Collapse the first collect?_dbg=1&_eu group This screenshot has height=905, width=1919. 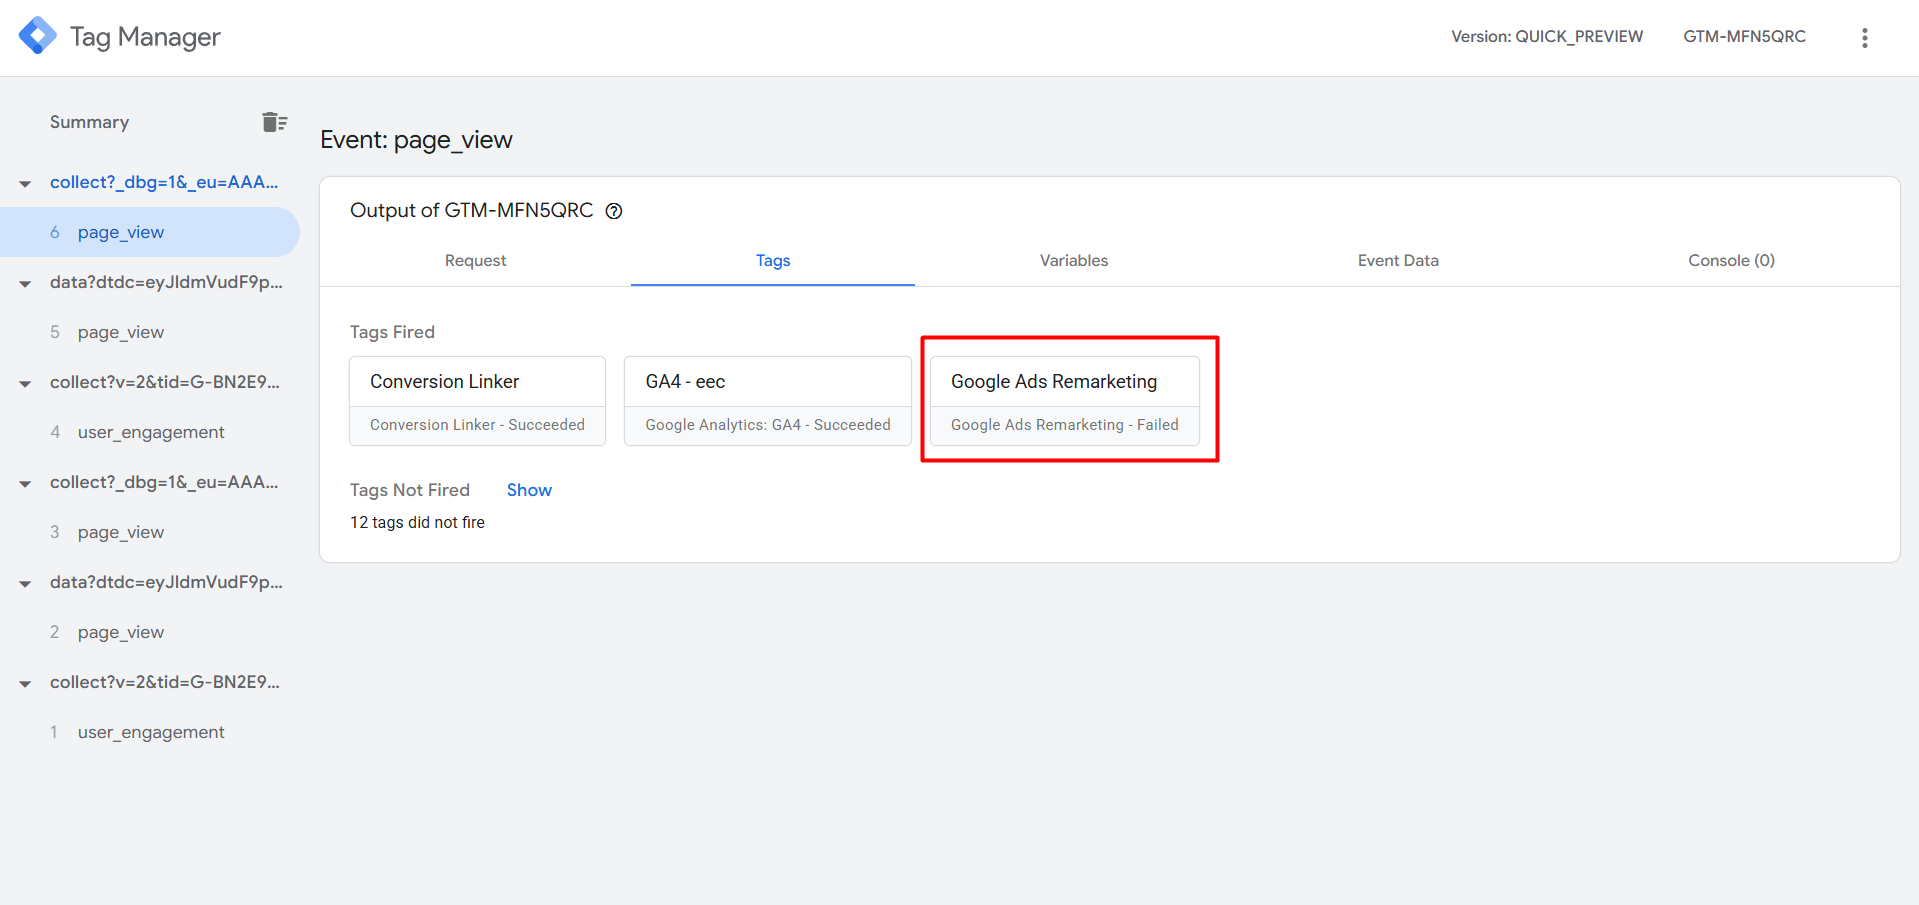[x=25, y=183]
